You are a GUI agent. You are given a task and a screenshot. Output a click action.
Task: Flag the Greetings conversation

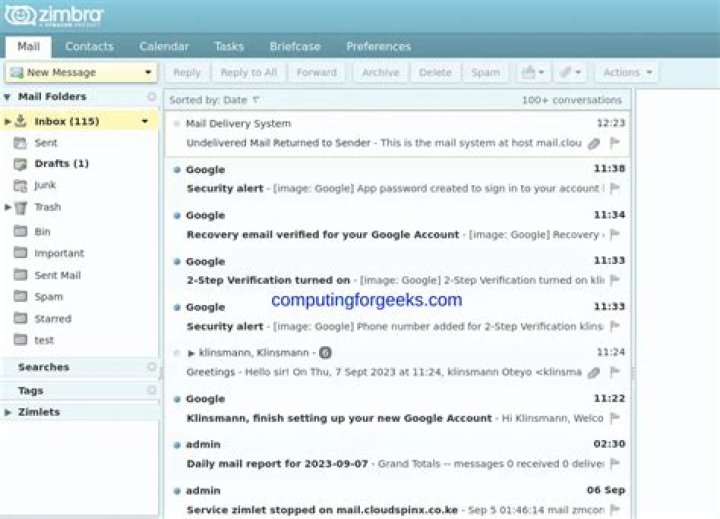(x=614, y=372)
